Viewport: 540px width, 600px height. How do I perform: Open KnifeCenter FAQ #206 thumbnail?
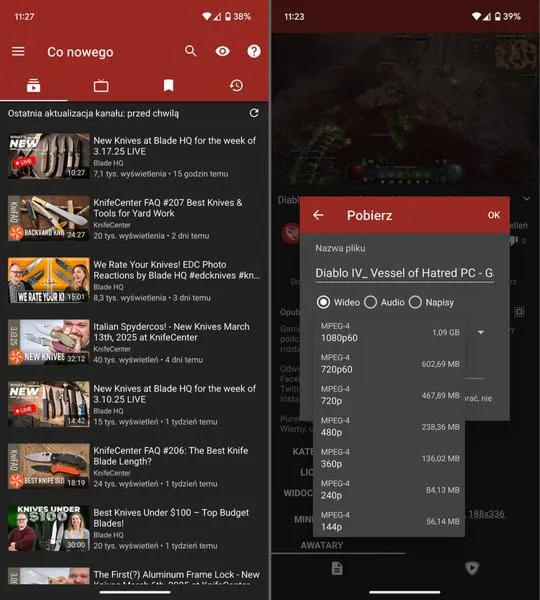[x=49, y=466]
